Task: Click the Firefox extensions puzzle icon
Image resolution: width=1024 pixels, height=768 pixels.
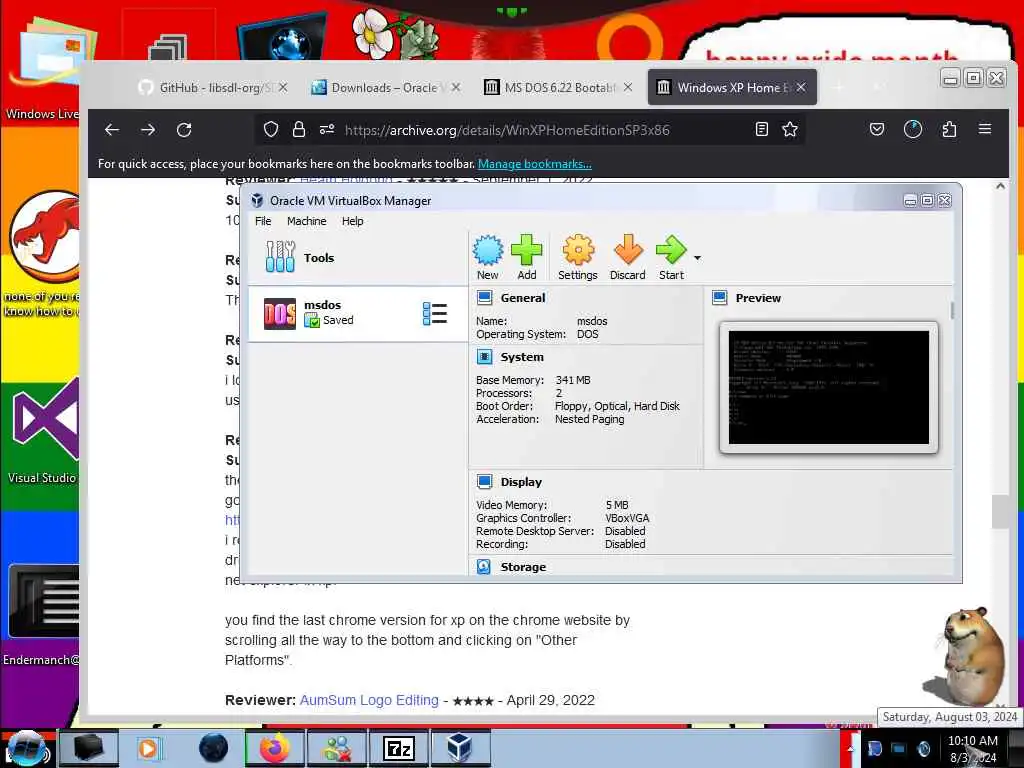Action: tap(949, 129)
